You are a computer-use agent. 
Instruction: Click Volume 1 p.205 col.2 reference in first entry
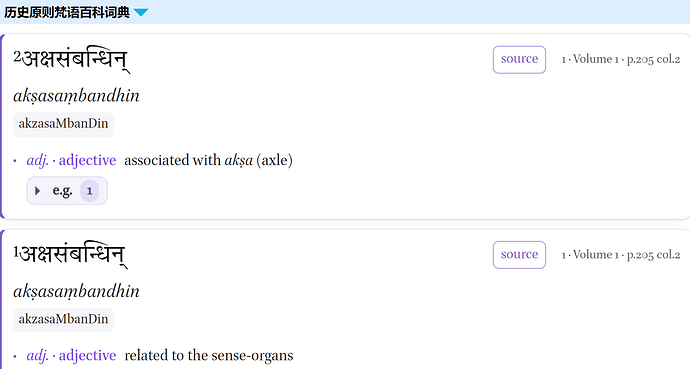pos(620,59)
